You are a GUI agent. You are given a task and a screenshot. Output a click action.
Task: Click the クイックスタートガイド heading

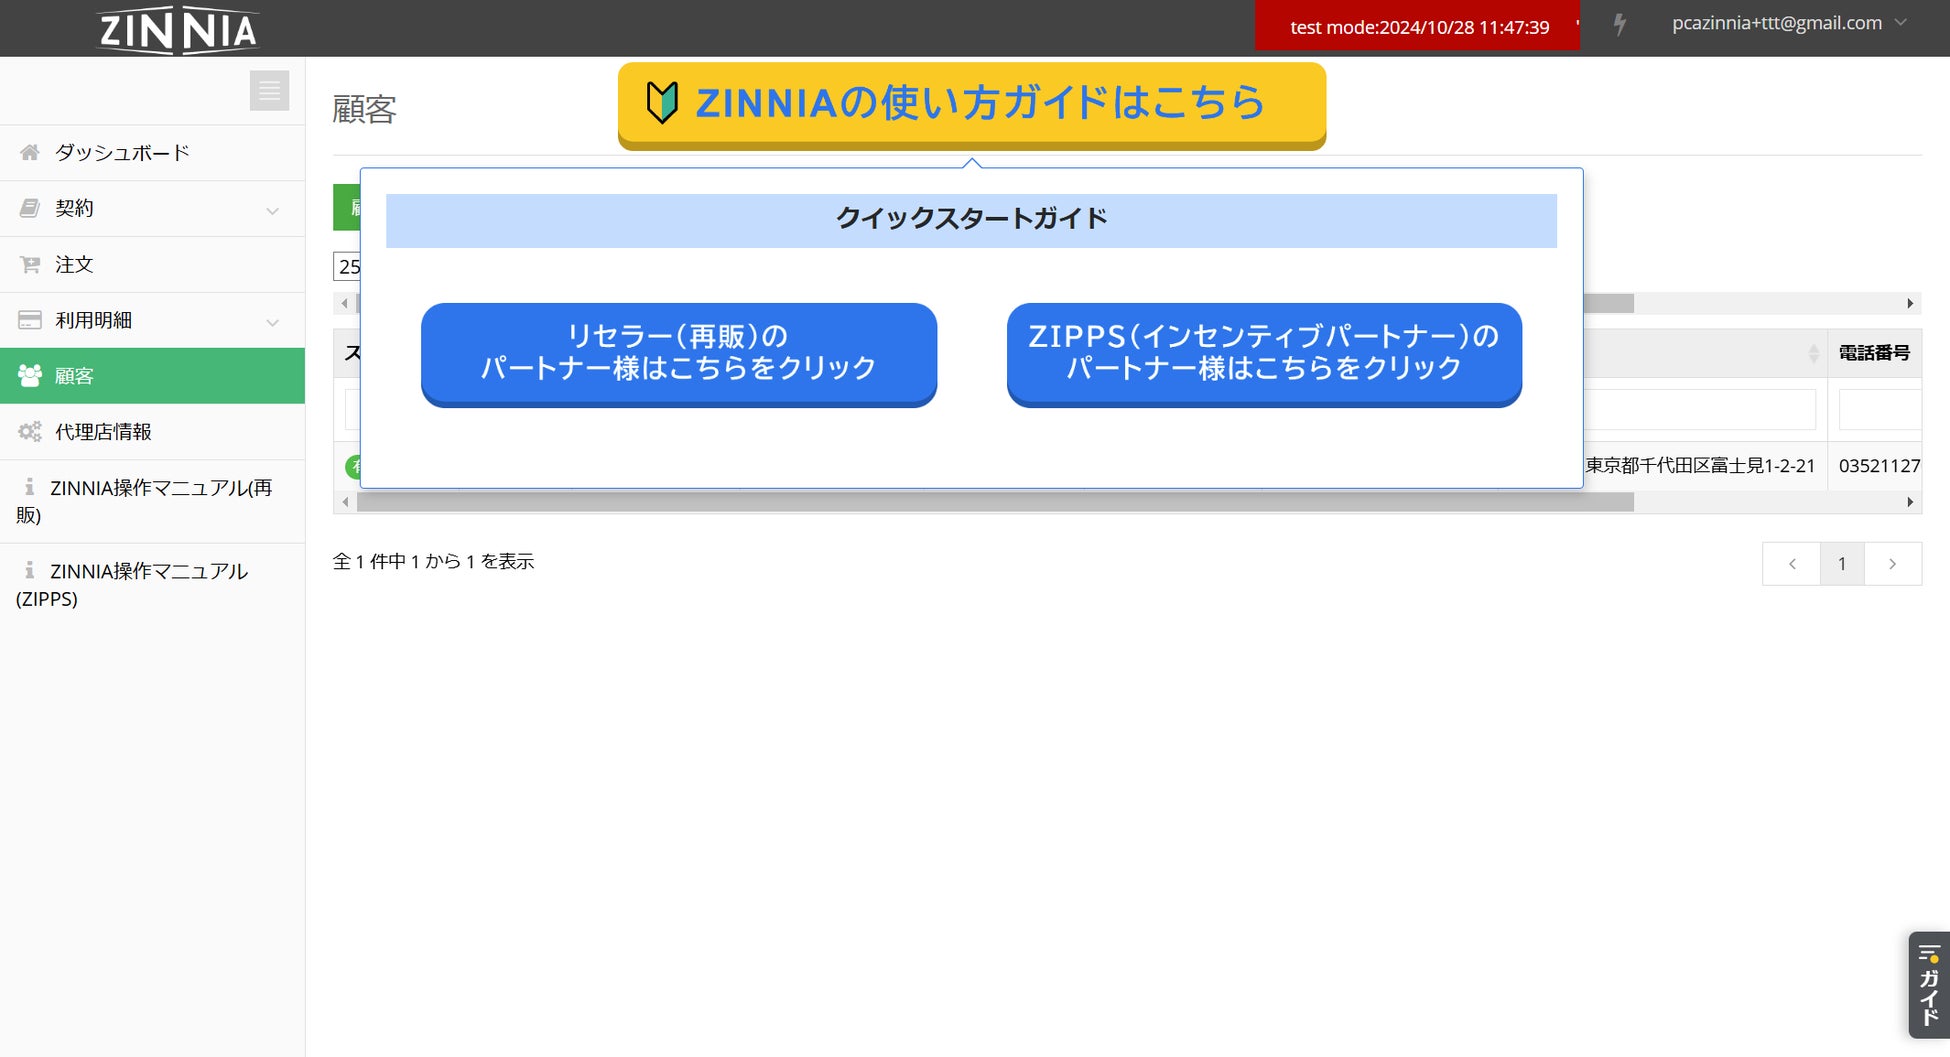pos(971,219)
